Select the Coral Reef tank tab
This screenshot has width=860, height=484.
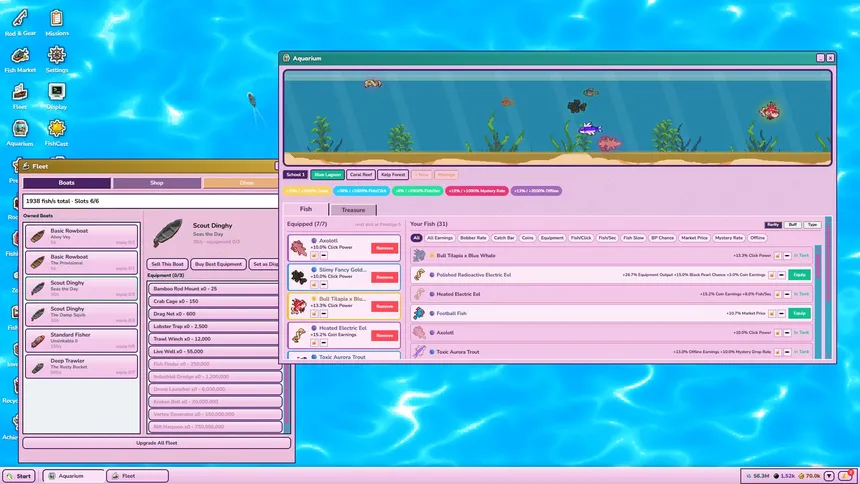[x=361, y=175]
